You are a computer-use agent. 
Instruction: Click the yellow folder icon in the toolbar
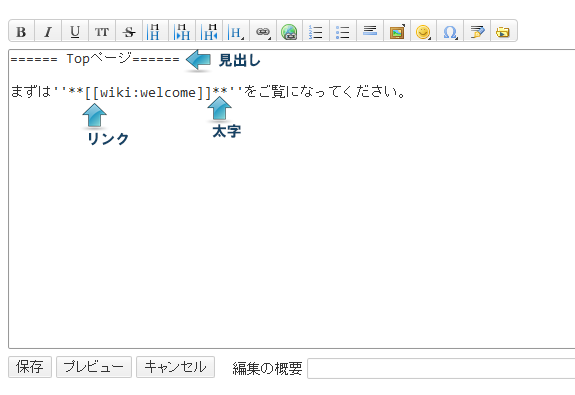(503, 32)
